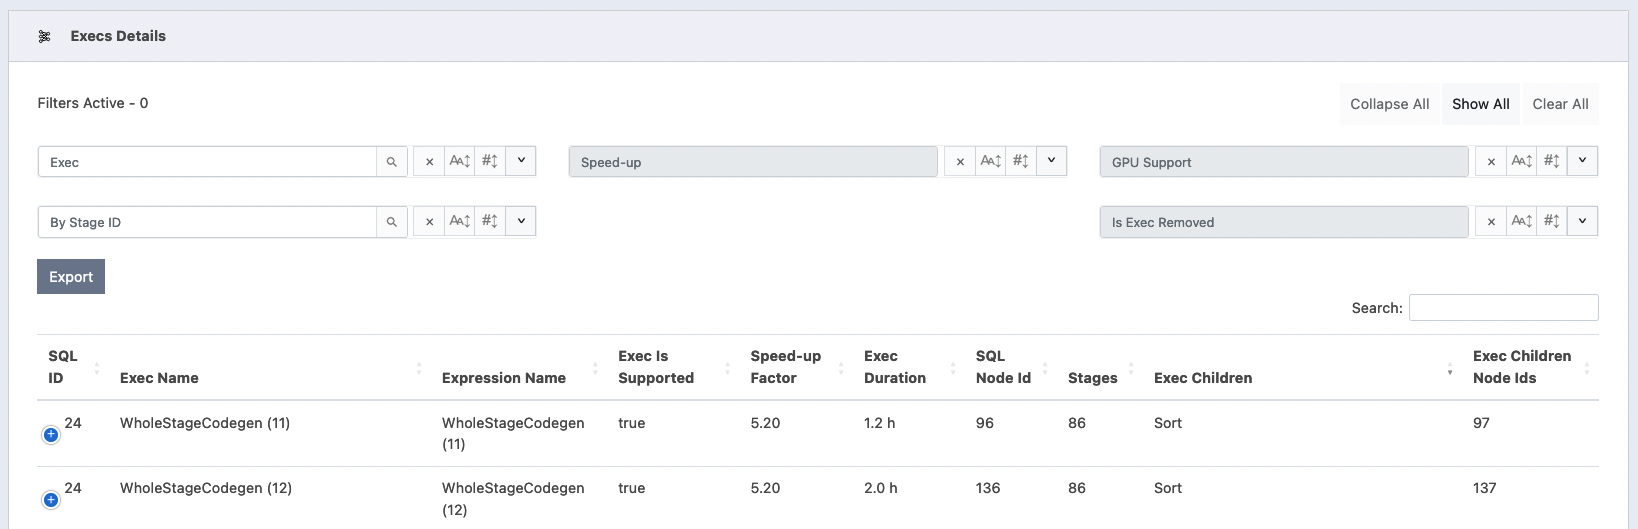Expand the Speed-up search pane

pos(1052,161)
